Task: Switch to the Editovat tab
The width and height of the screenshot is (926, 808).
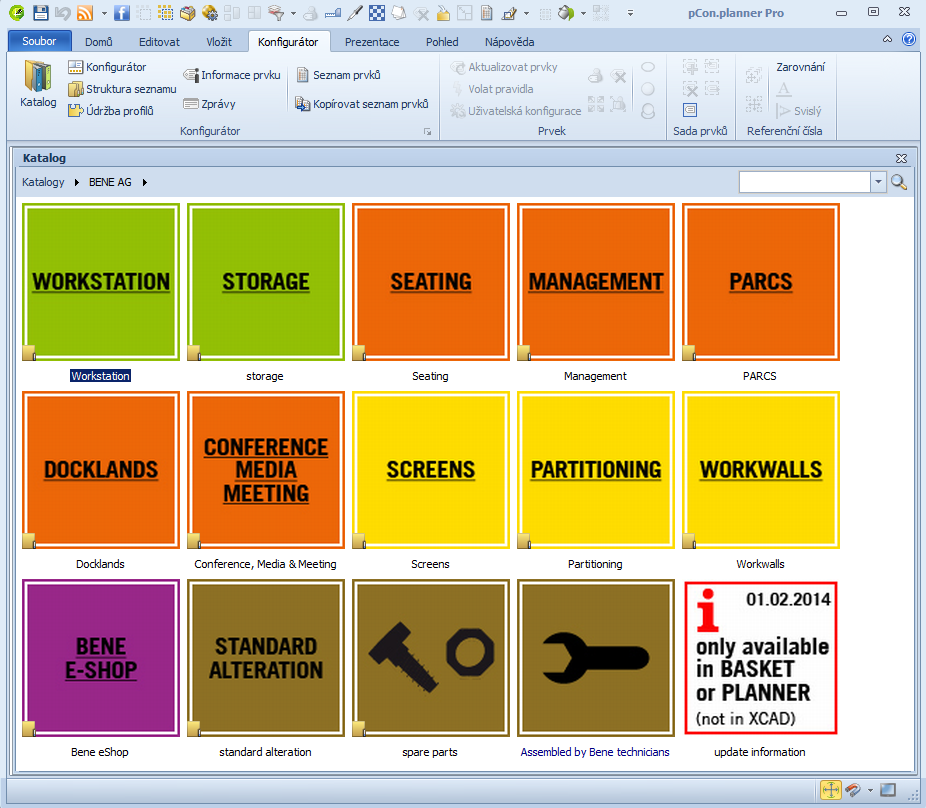Action: (159, 42)
